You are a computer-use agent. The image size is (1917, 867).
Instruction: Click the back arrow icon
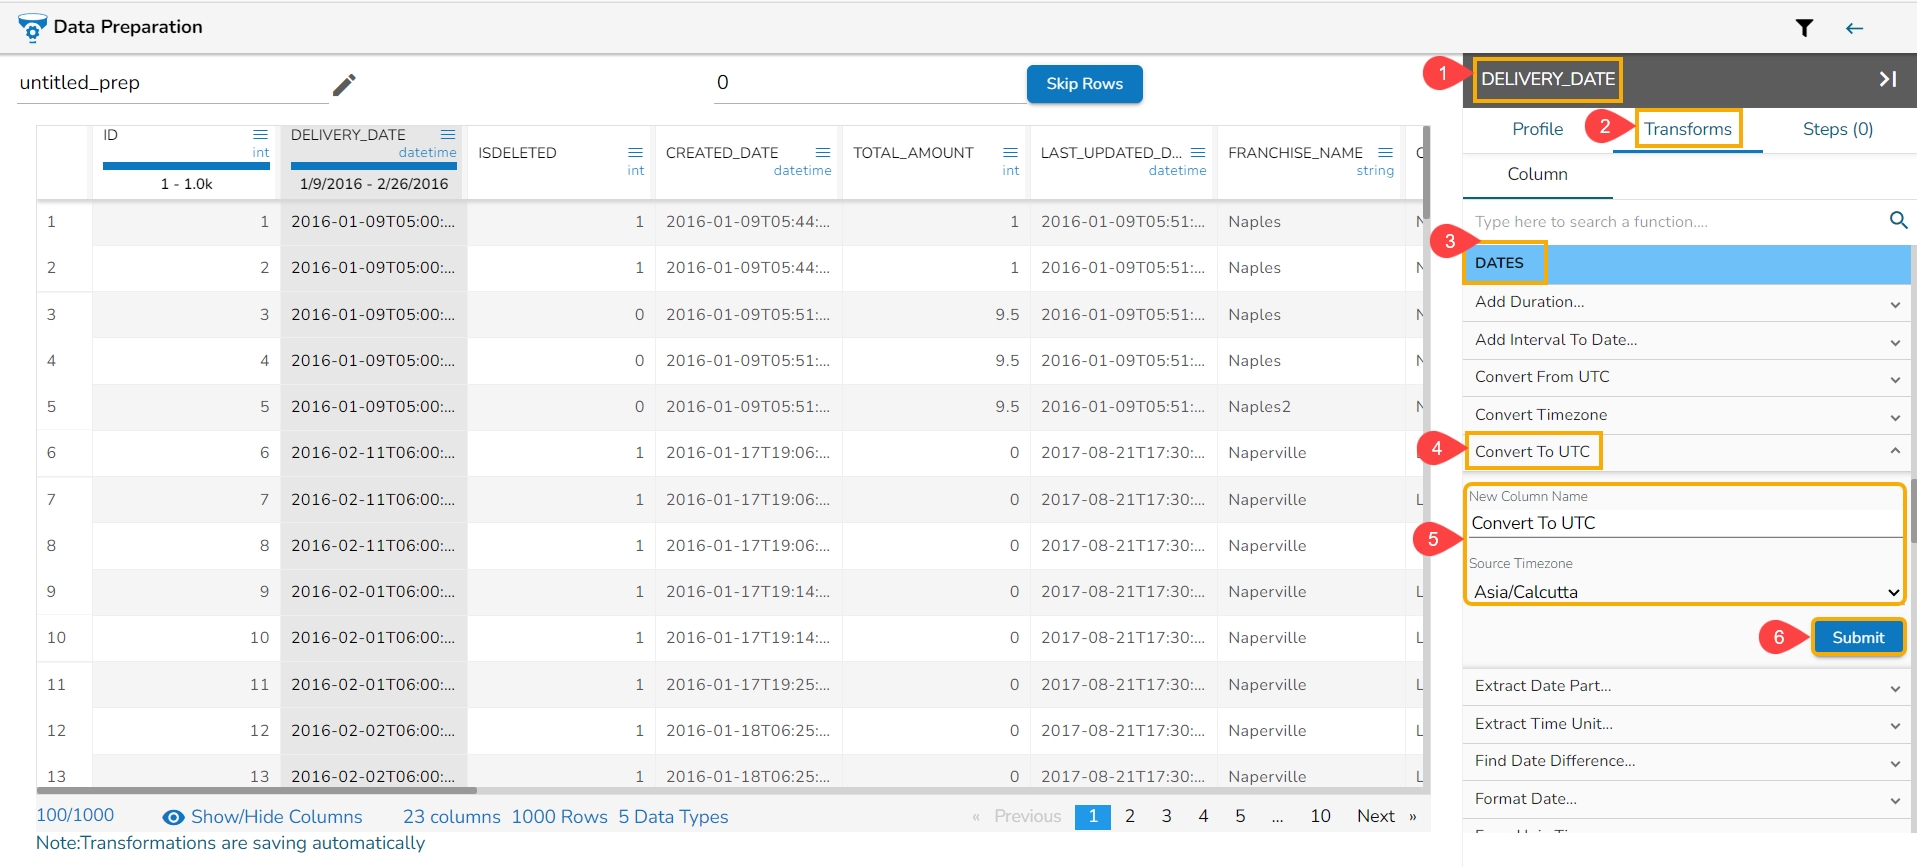click(1854, 28)
